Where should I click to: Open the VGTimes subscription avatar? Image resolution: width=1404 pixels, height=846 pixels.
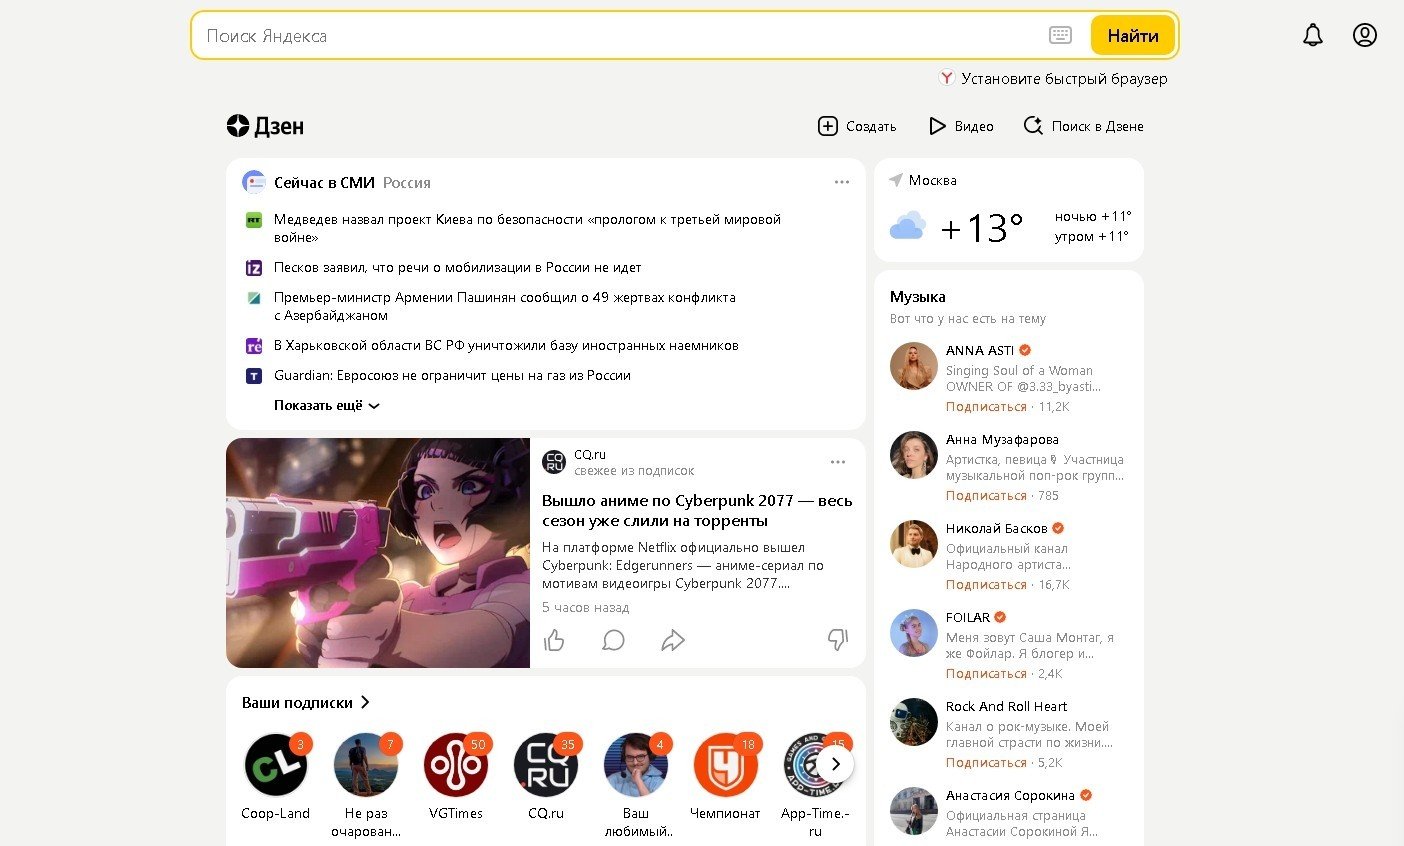[x=456, y=765]
